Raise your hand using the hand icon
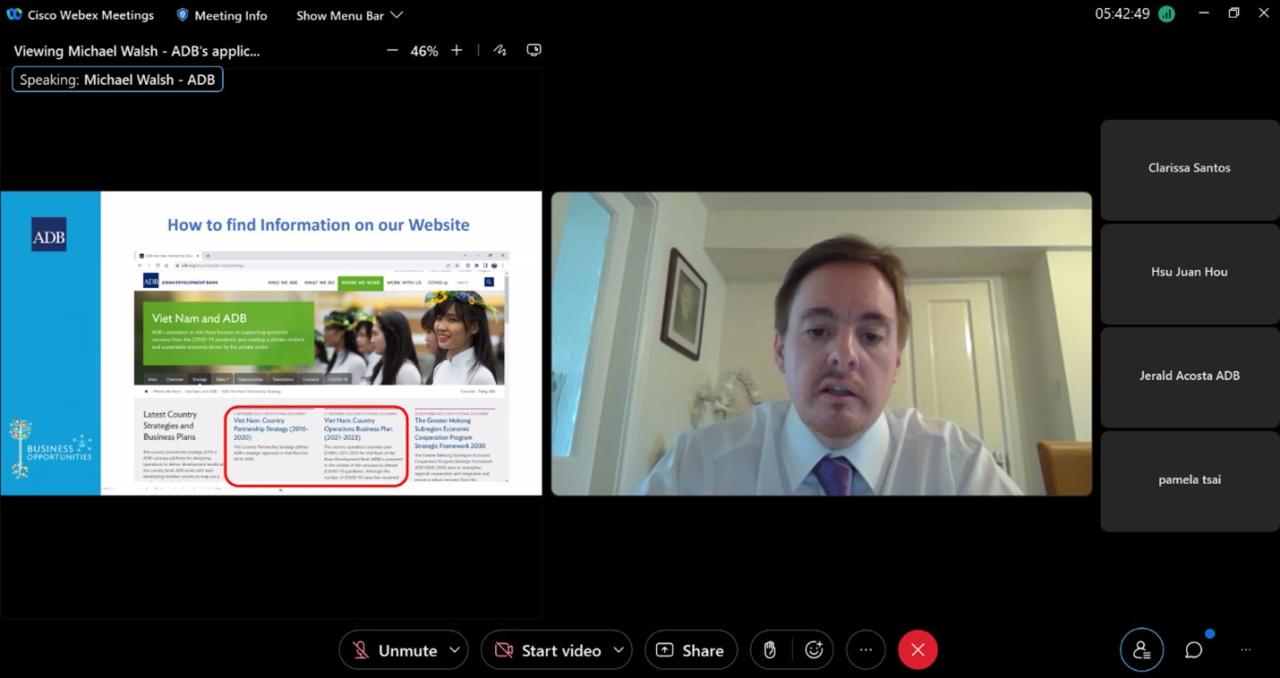This screenshot has width=1280, height=678. click(x=769, y=650)
